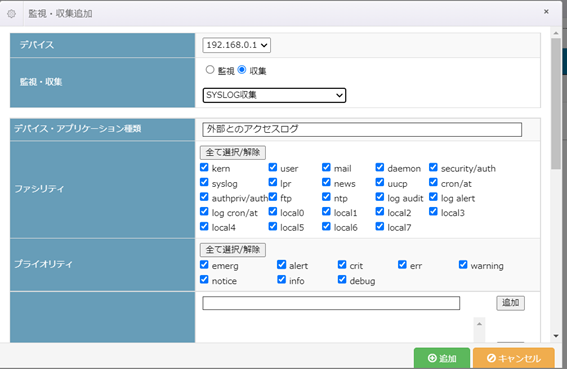The image size is (567, 369).
Task: Uncheck the uucp facility checkbox
Action: pyautogui.click(x=380, y=182)
